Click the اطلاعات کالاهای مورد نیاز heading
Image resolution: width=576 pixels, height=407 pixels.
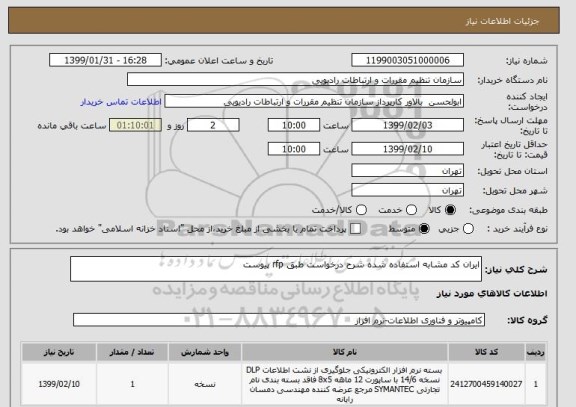[x=492, y=293]
